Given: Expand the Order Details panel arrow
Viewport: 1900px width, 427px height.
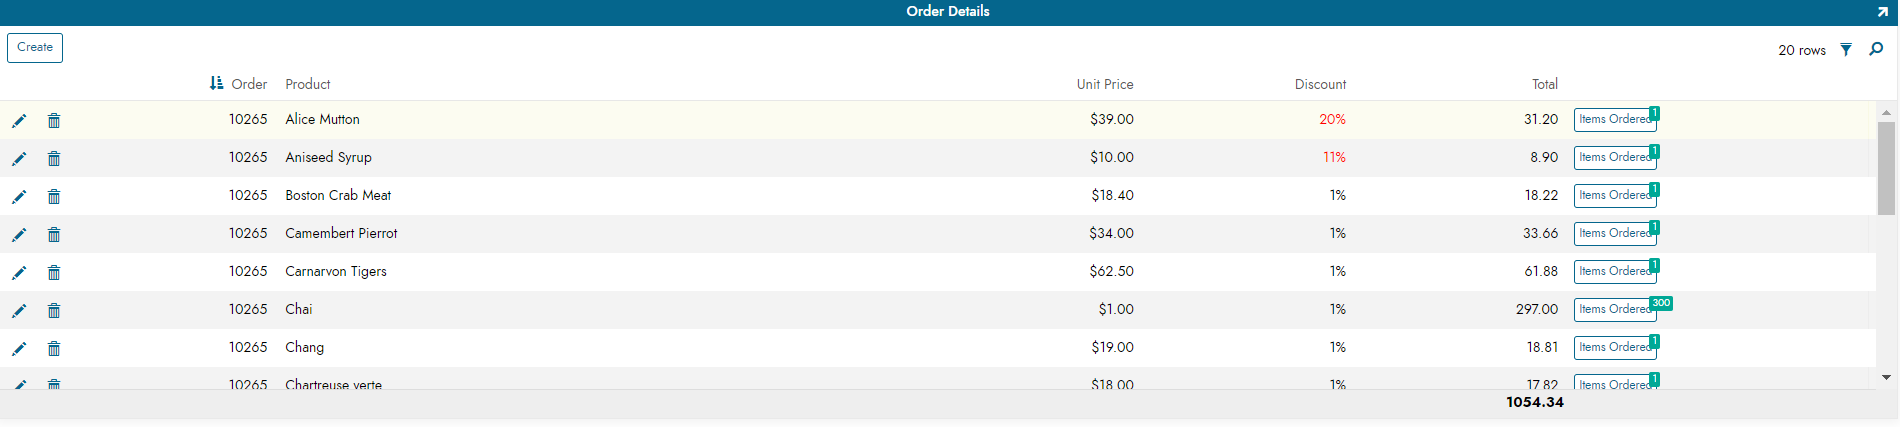Looking at the screenshot, I should pyautogui.click(x=1882, y=12).
